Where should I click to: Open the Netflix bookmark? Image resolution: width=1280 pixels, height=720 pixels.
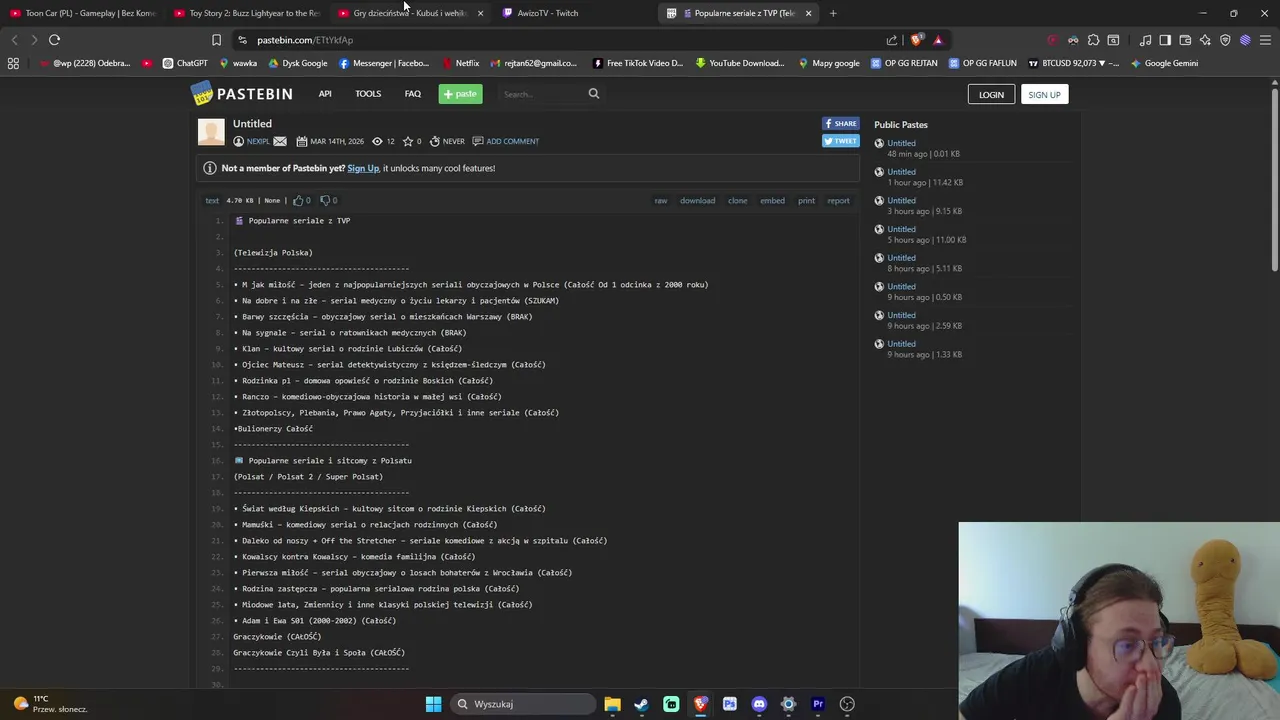coord(461,63)
